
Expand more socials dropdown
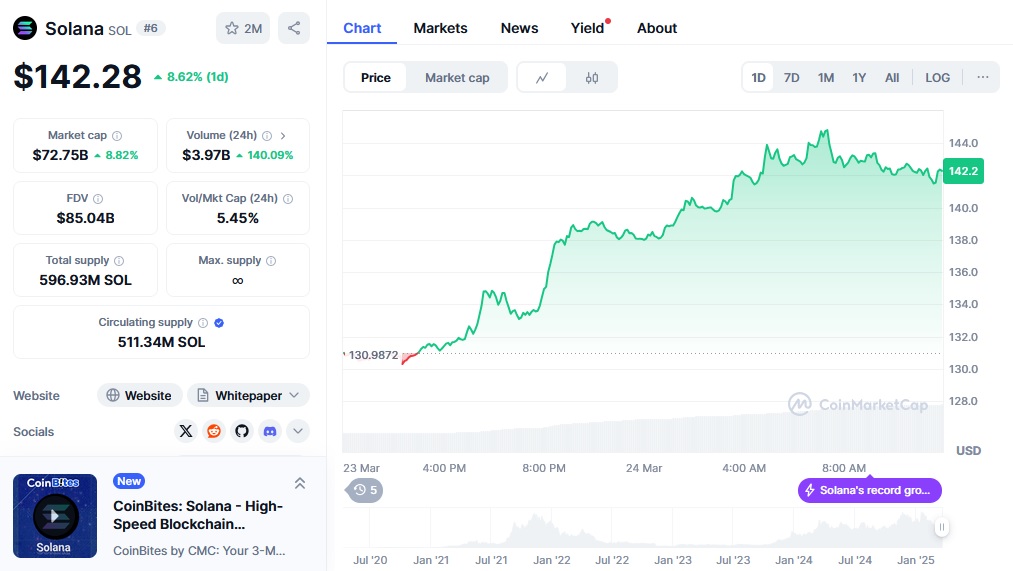point(298,431)
